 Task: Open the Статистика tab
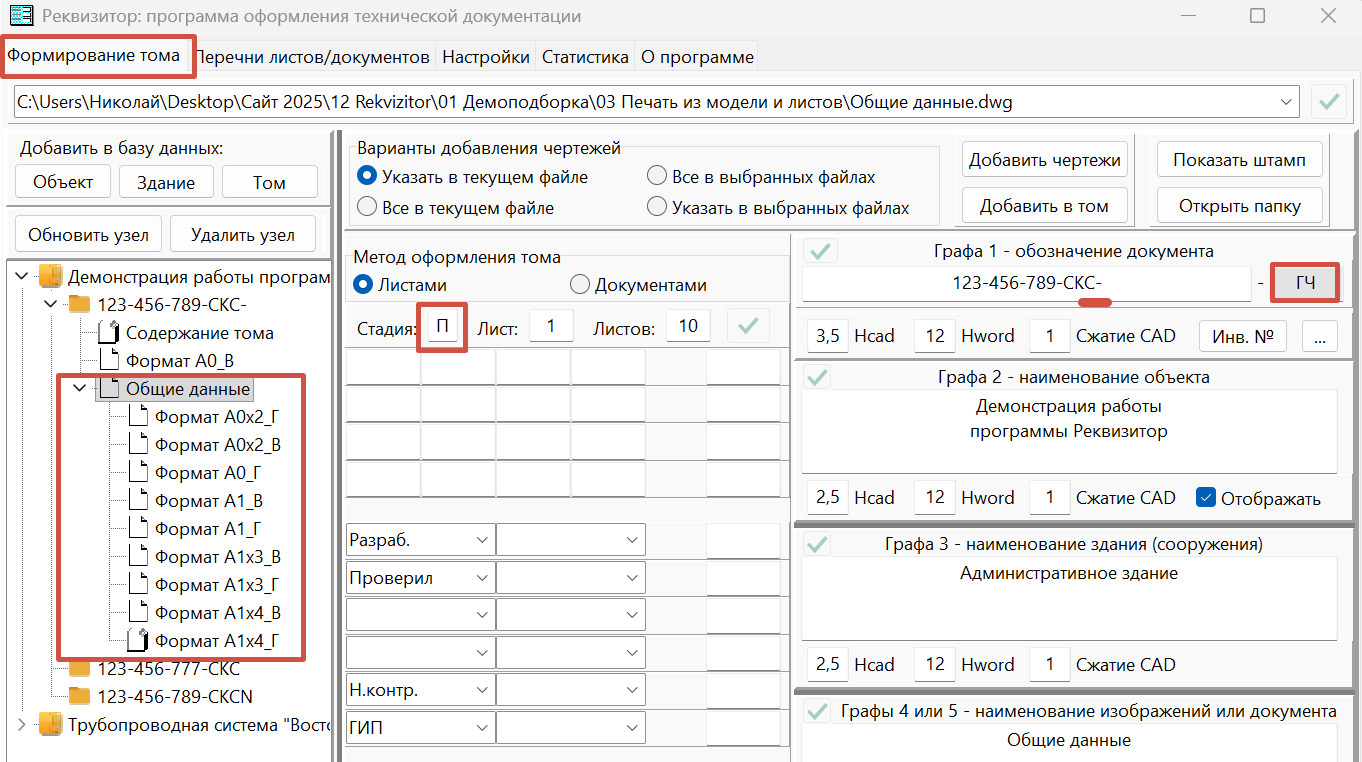click(x=585, y=57)
